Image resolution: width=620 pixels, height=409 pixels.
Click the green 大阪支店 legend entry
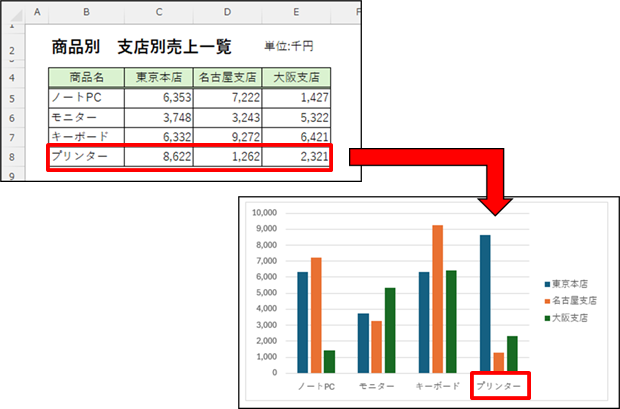[570, 318]
